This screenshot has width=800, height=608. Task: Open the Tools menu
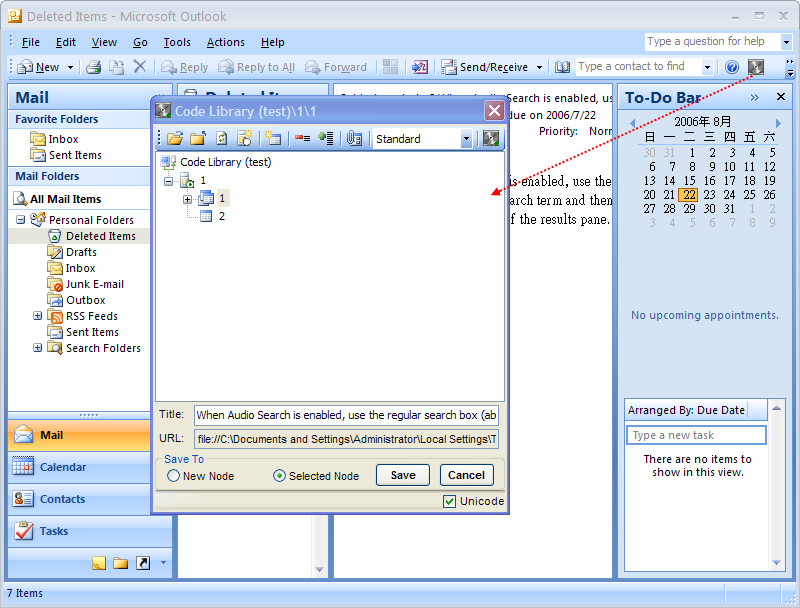pos(177,42)
